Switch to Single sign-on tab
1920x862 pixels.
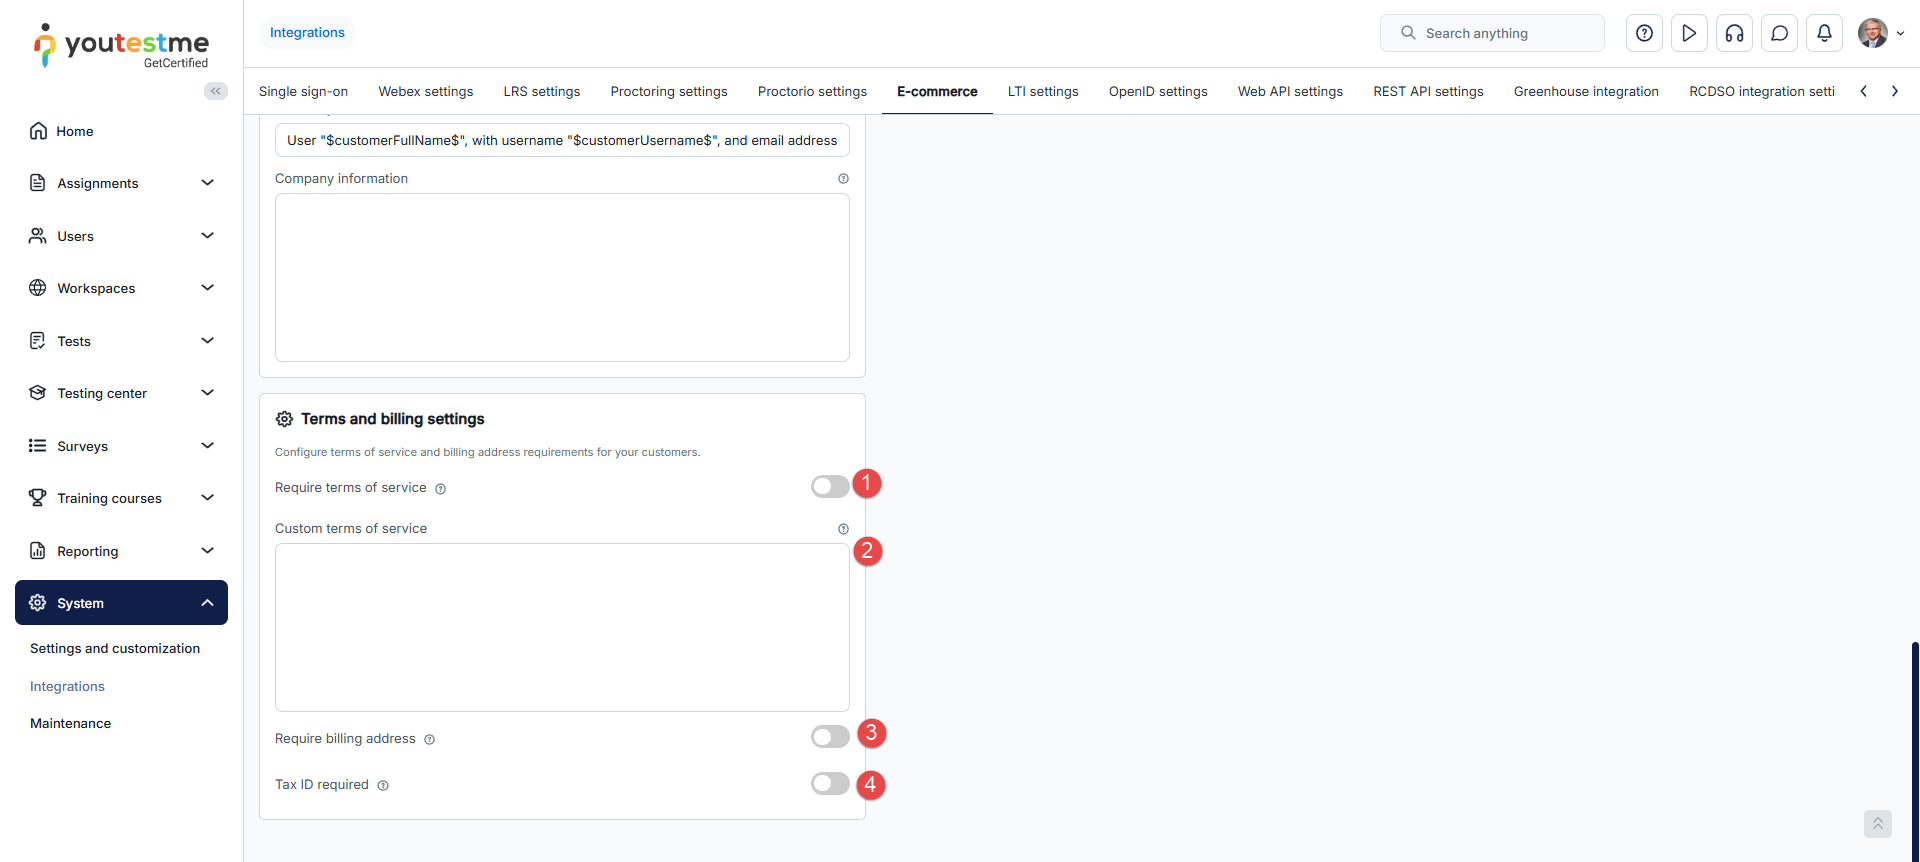(x=303, y=91)
